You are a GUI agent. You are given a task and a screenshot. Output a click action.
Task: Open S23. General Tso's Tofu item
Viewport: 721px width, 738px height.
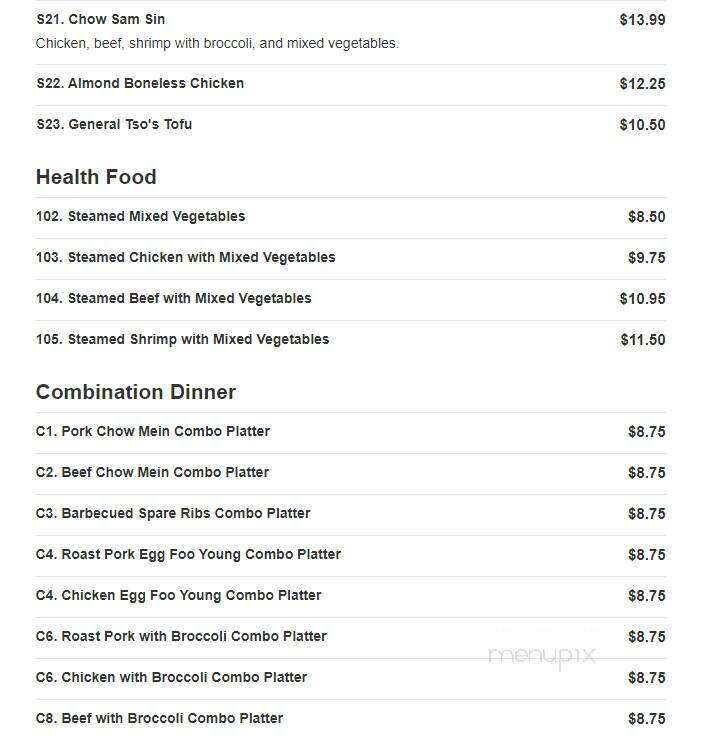click(x=351, y=125)
